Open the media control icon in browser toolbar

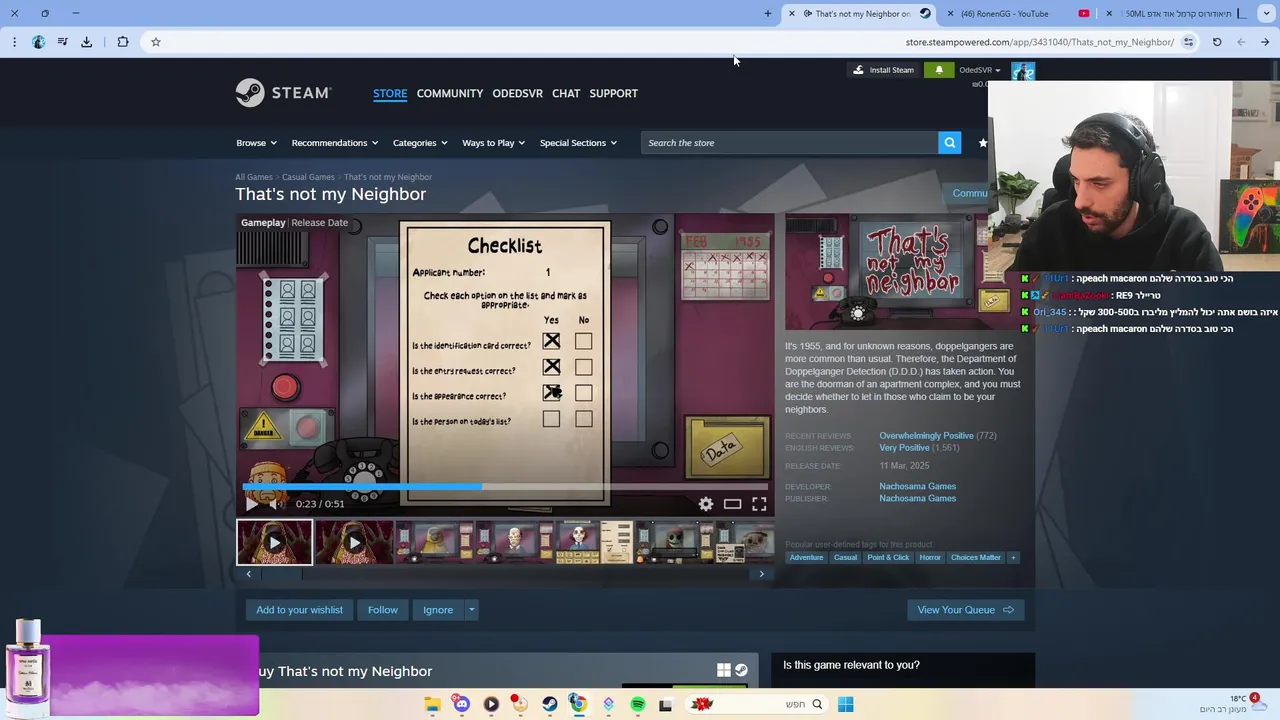pyautogui.click(x=63, y=42)
